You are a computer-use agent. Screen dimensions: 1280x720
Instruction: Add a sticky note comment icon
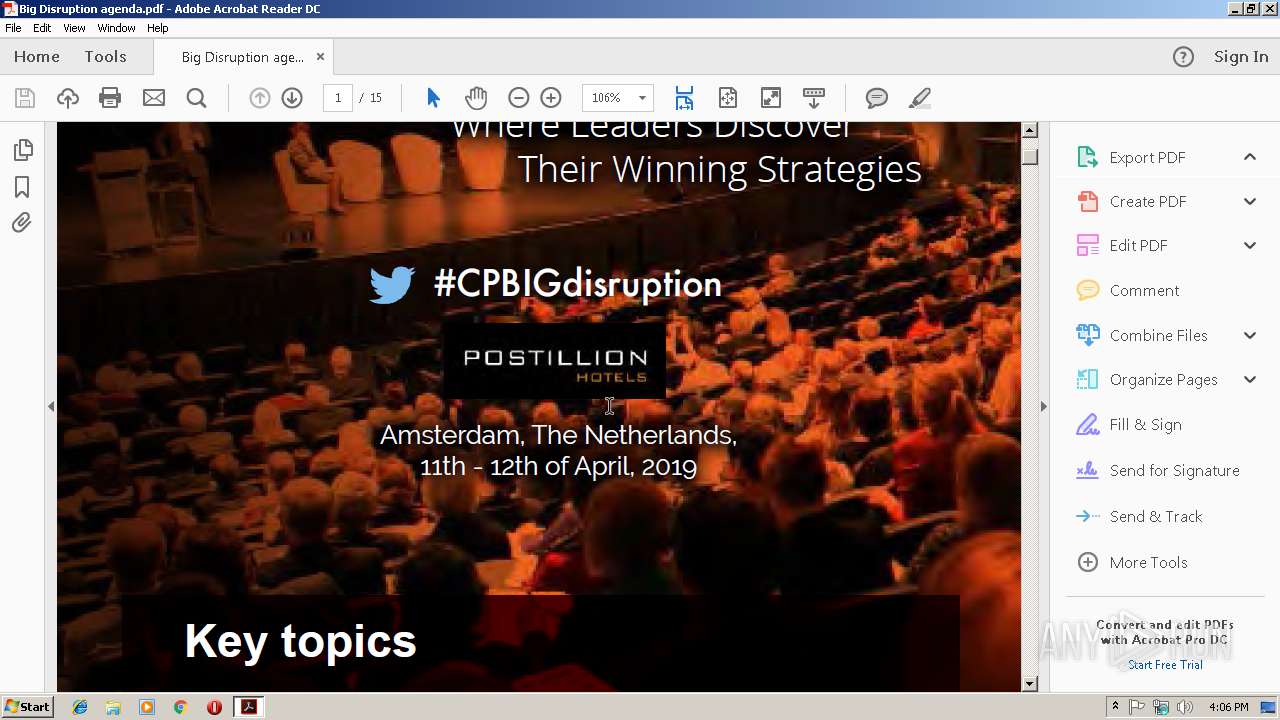(x=877, y=98)
